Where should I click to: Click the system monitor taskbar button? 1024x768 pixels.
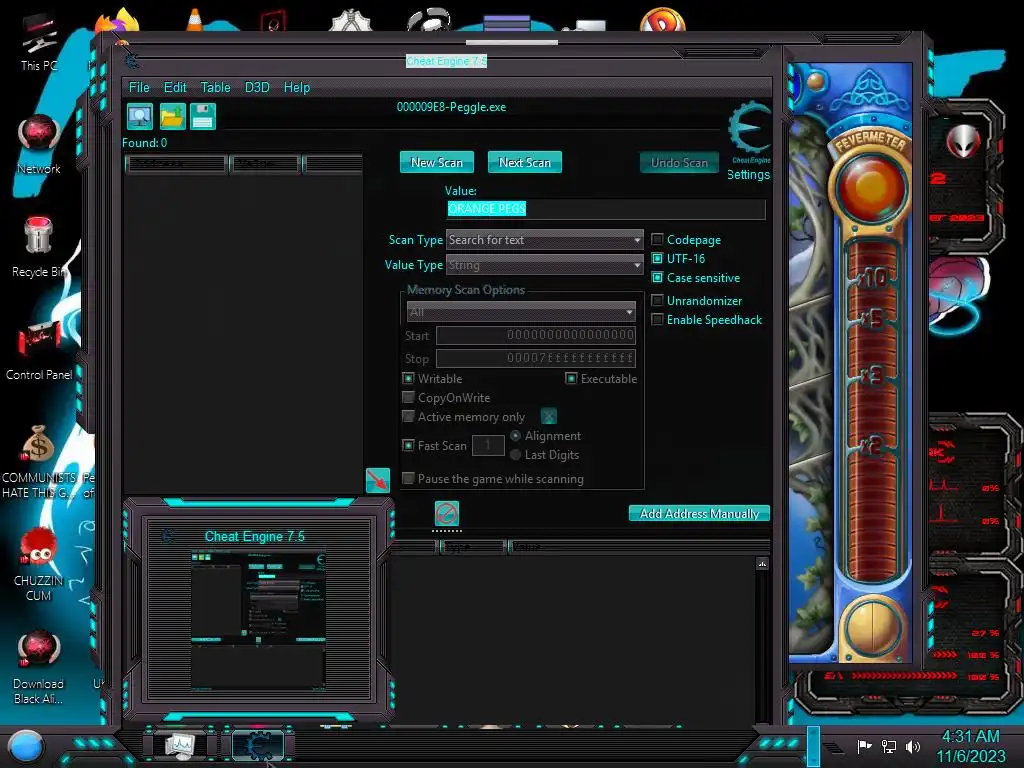point(179,744)
